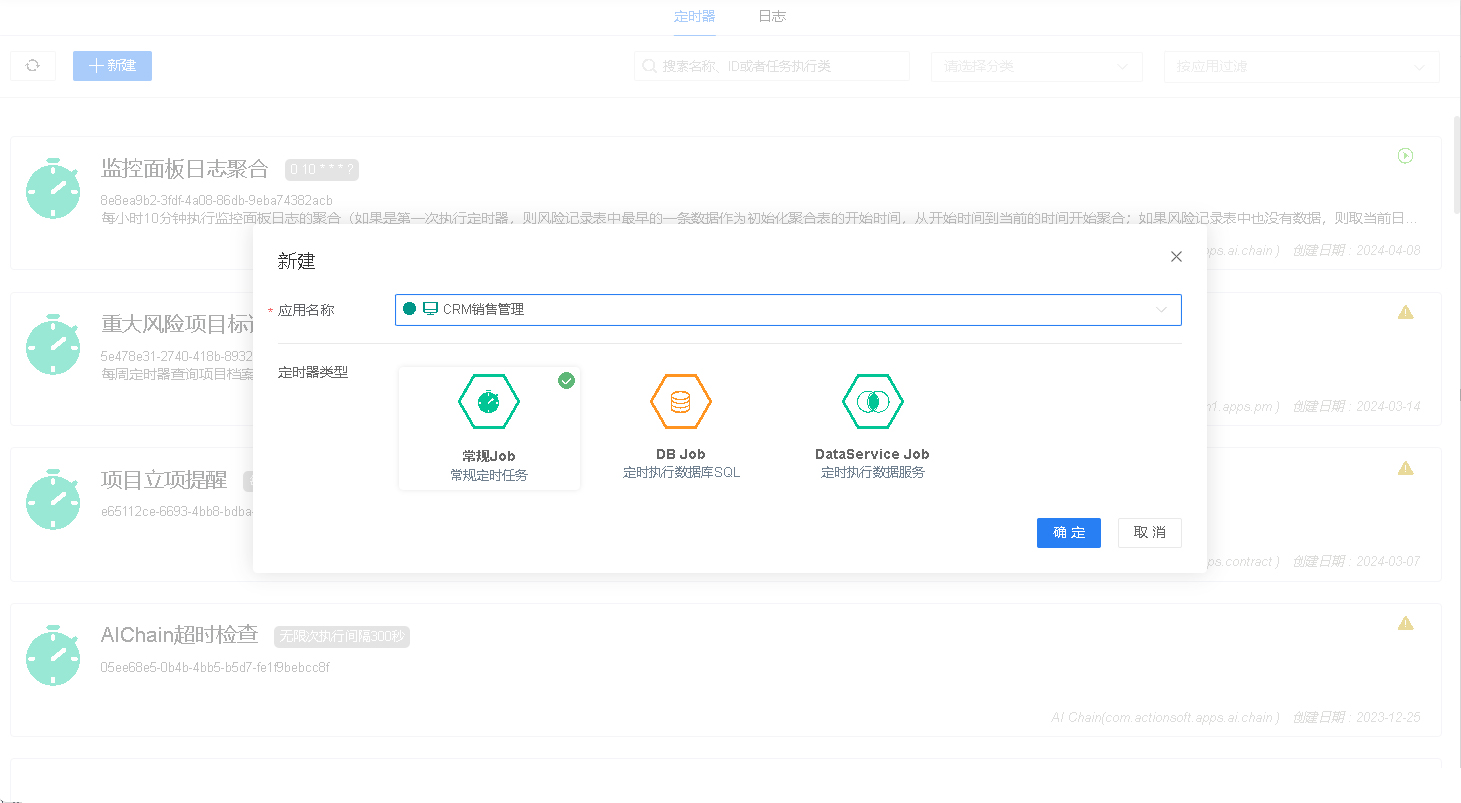Focus the search box for name or ID
Image resolution: width=1461 pixels, height=803 pixels.
click(x=772, y=67)
